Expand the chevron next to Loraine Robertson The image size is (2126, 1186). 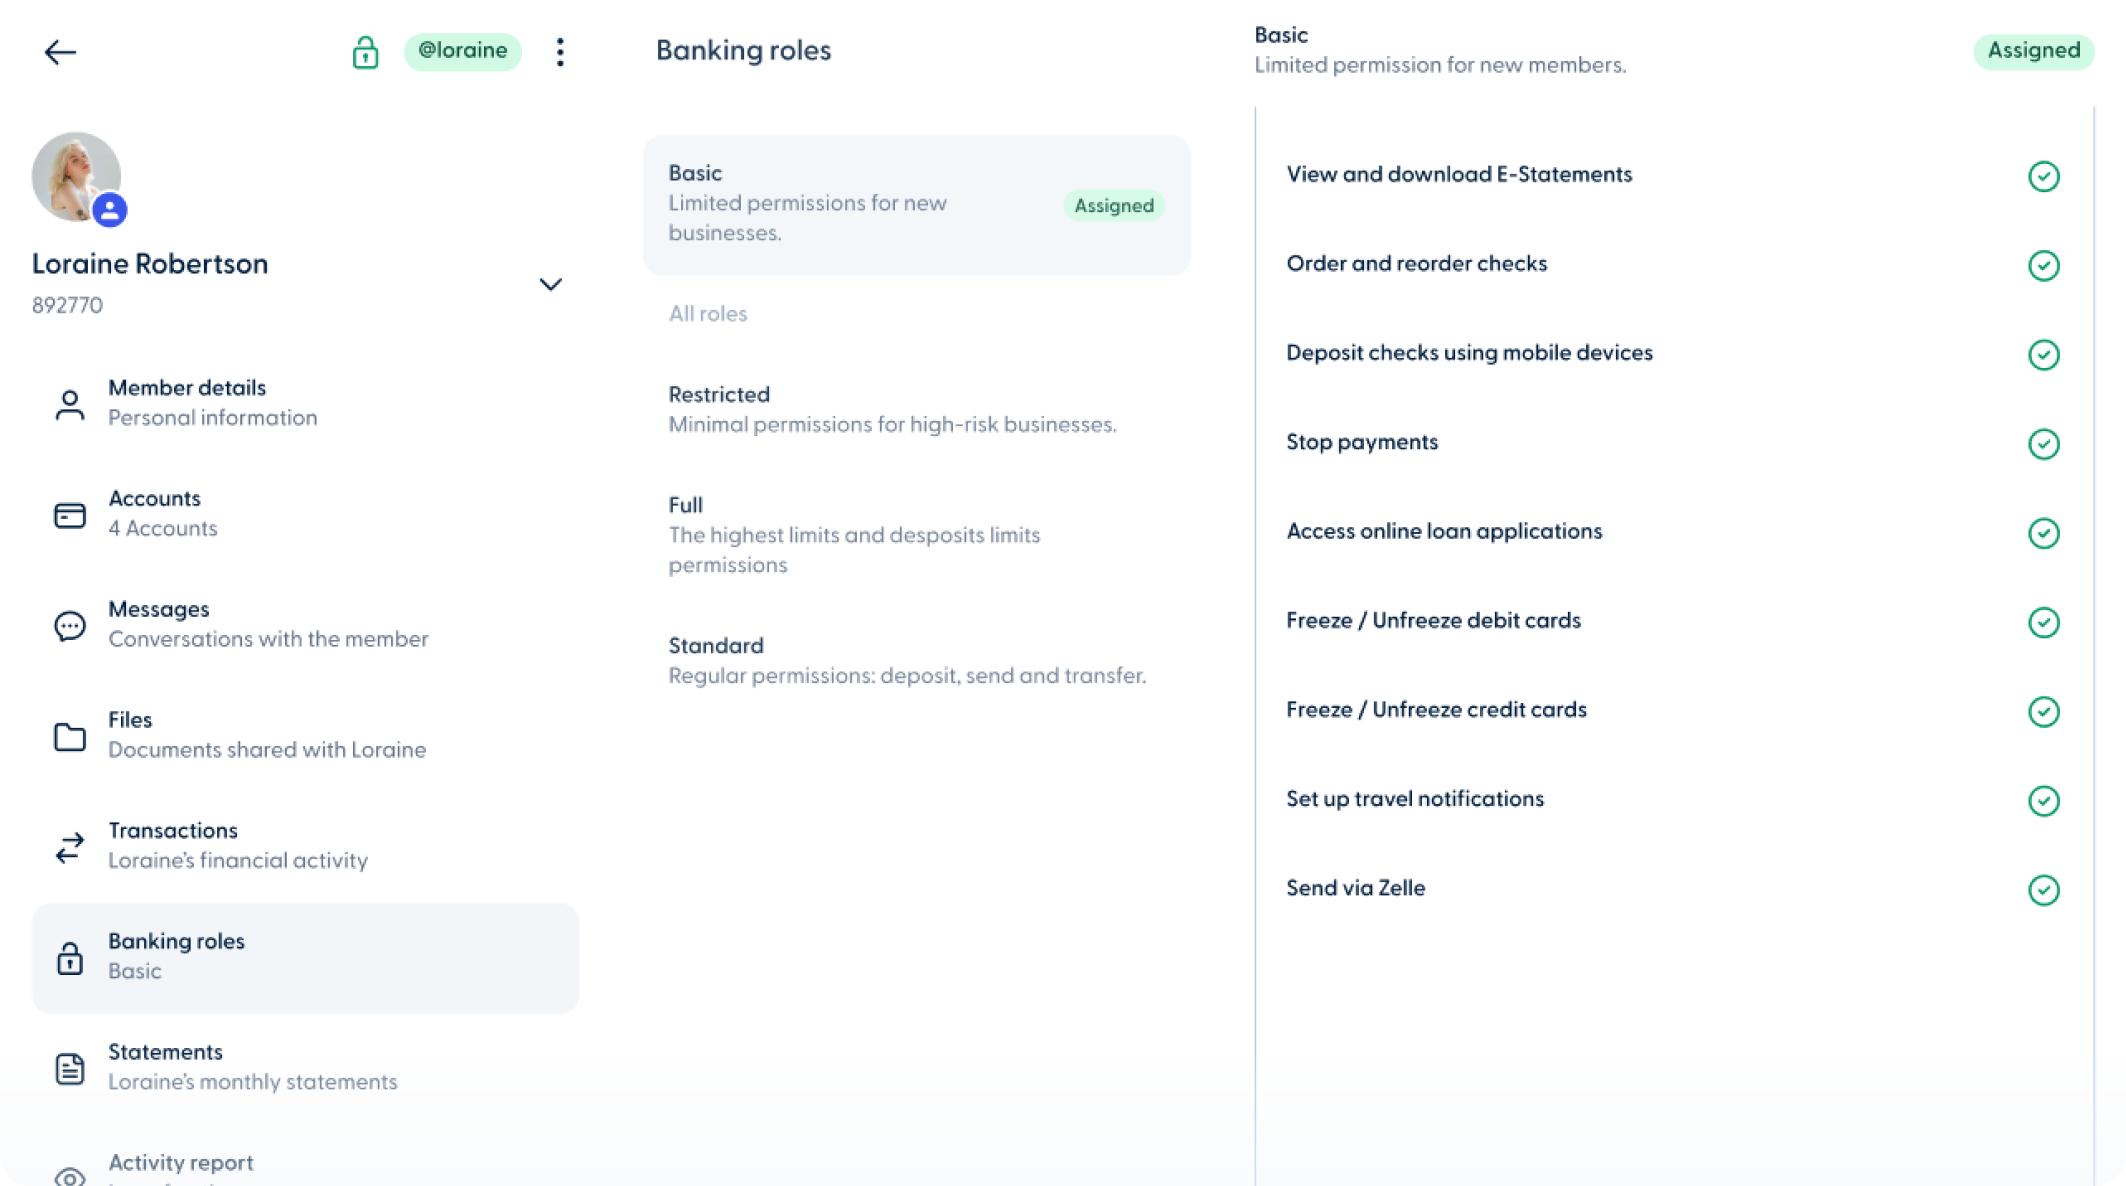(550, 285)
